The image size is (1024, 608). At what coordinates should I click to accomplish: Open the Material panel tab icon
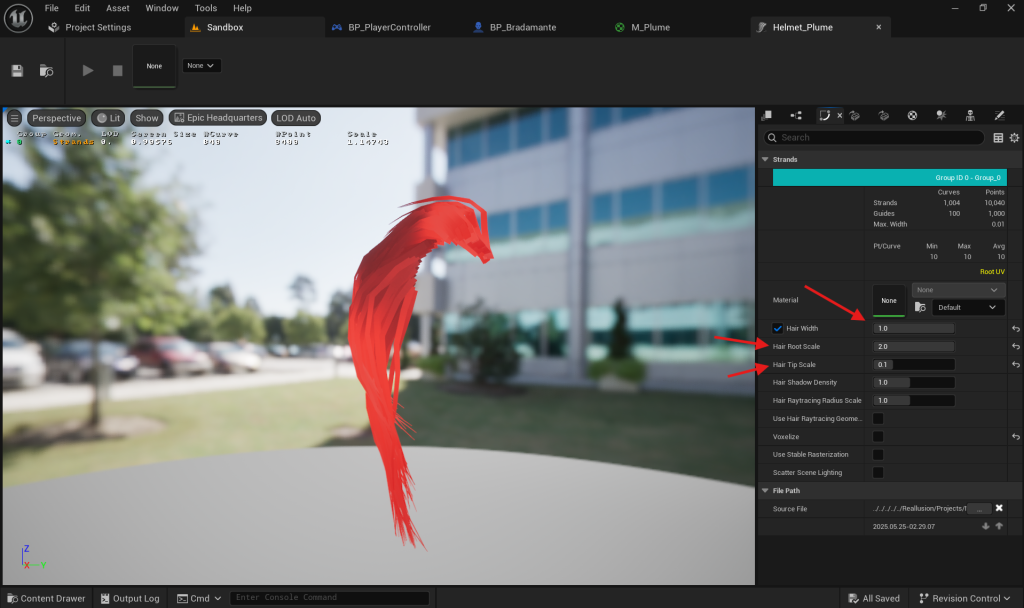click(912, 116)
